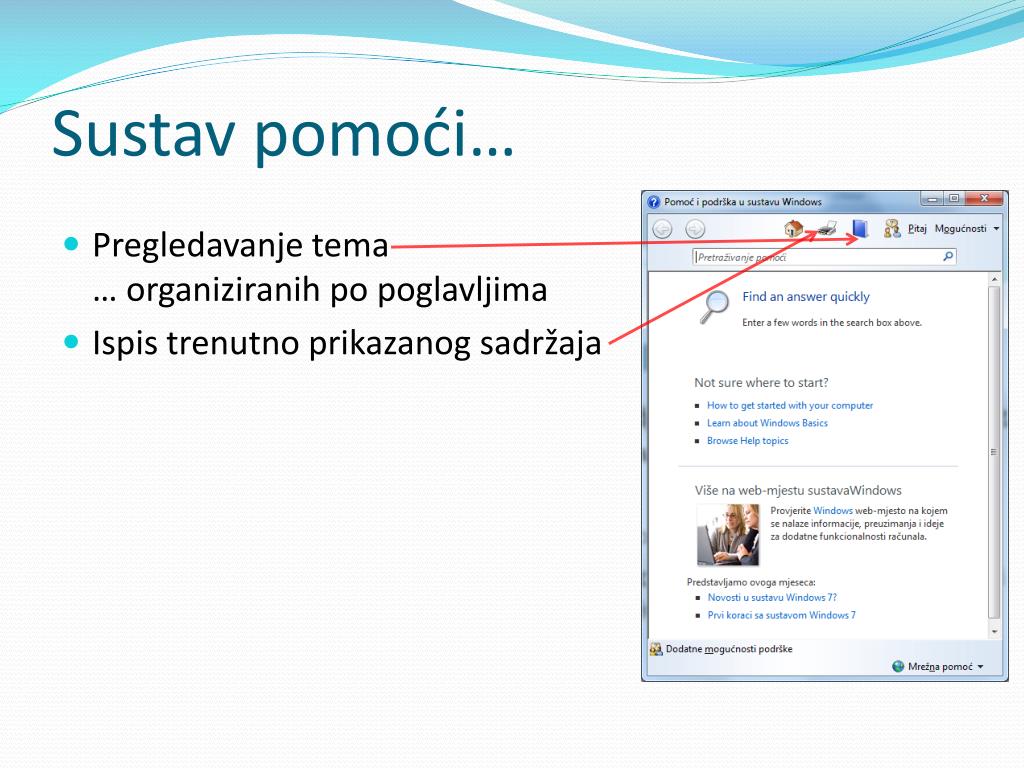
Task: Click the scrollbar up arrow in Help window
Action: tap(995, 280)
